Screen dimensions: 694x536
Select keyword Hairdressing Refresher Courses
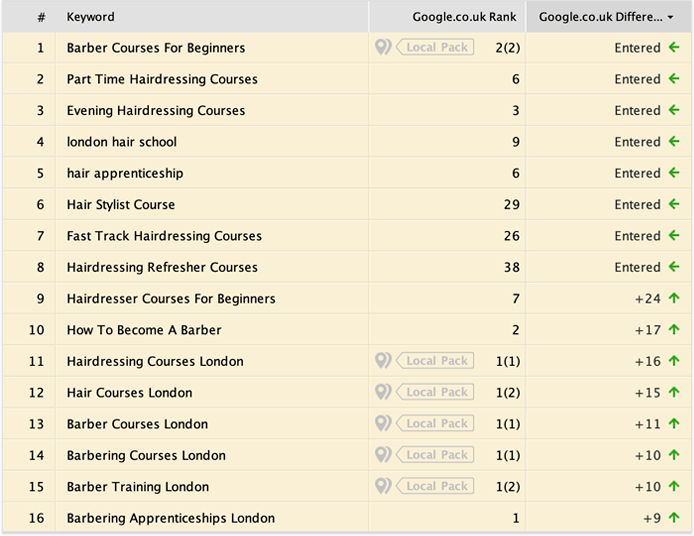coord(162,268)
